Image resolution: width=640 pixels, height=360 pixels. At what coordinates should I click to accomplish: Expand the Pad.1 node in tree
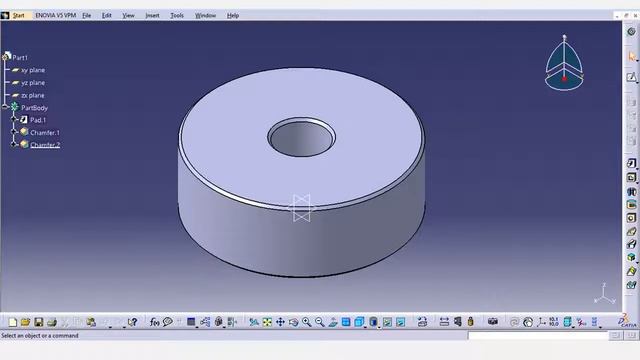[14, 119]
